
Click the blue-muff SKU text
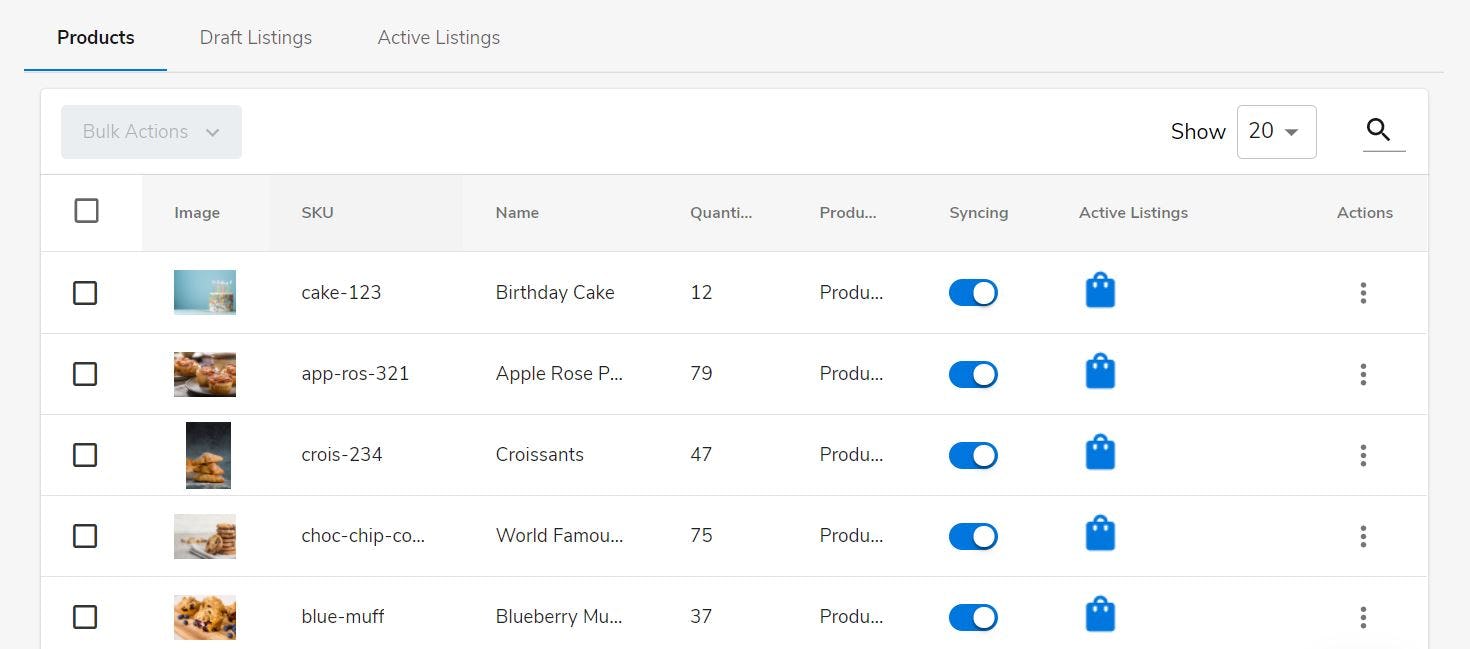click(x=343, y=617)
